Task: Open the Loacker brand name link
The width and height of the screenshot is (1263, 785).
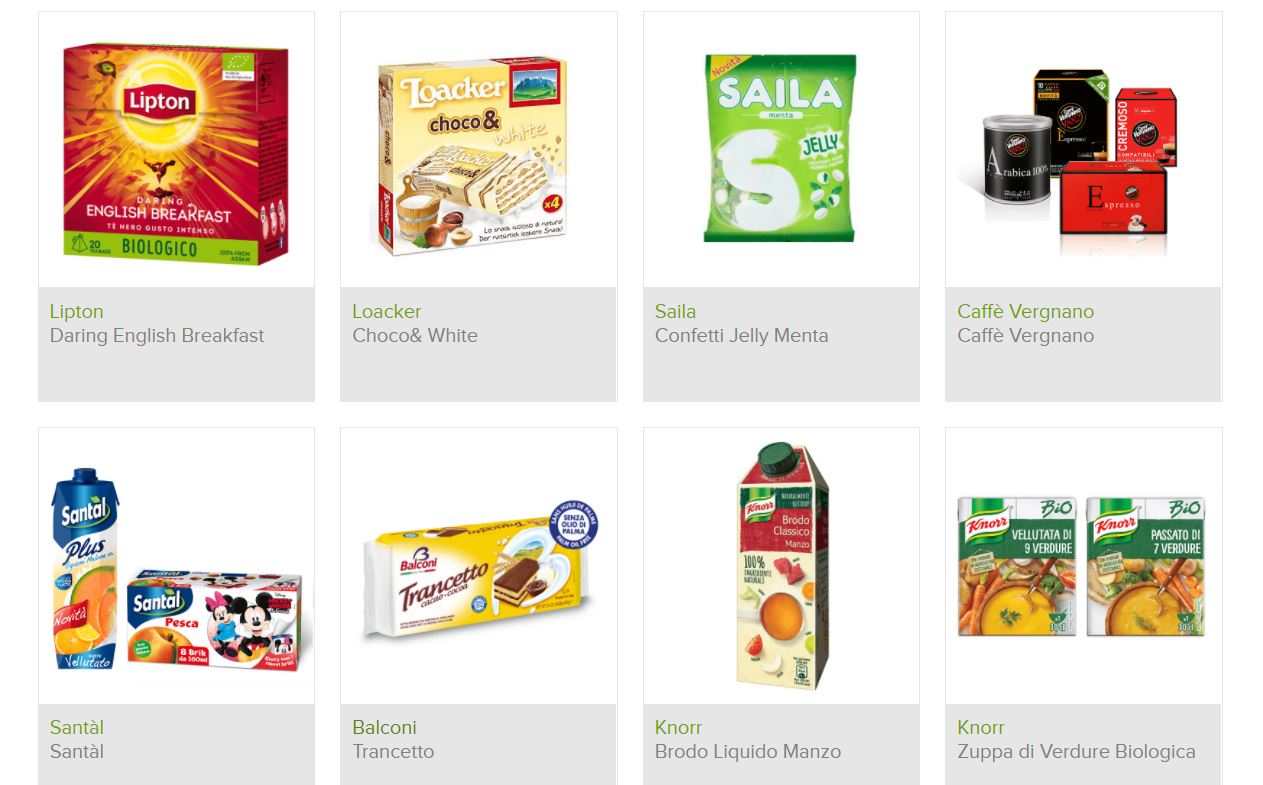Action: tap(387, 311)
